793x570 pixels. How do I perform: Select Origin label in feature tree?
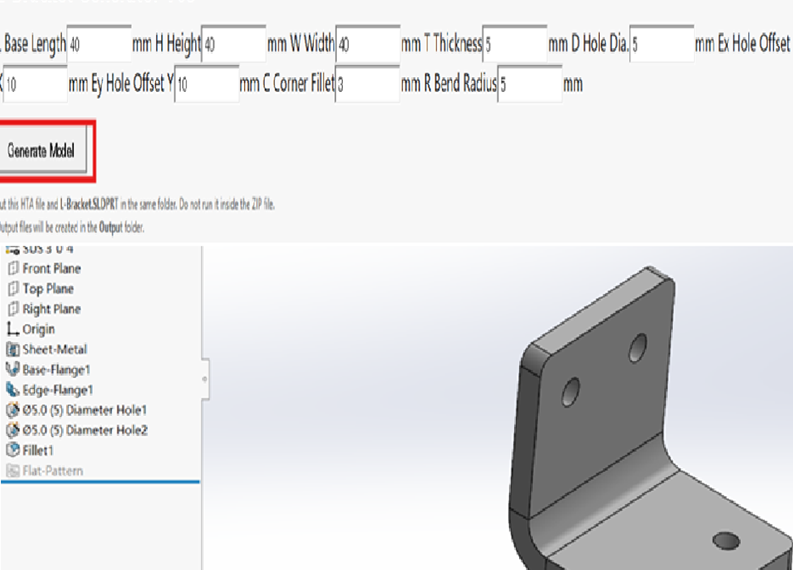(38, 329)
